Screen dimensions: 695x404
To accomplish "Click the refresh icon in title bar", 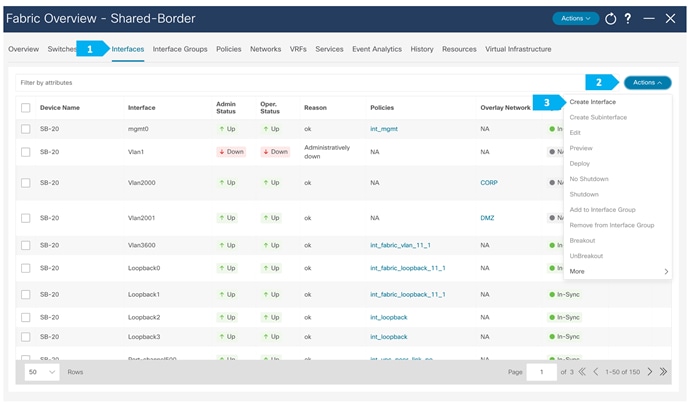I will coord(610,19).
